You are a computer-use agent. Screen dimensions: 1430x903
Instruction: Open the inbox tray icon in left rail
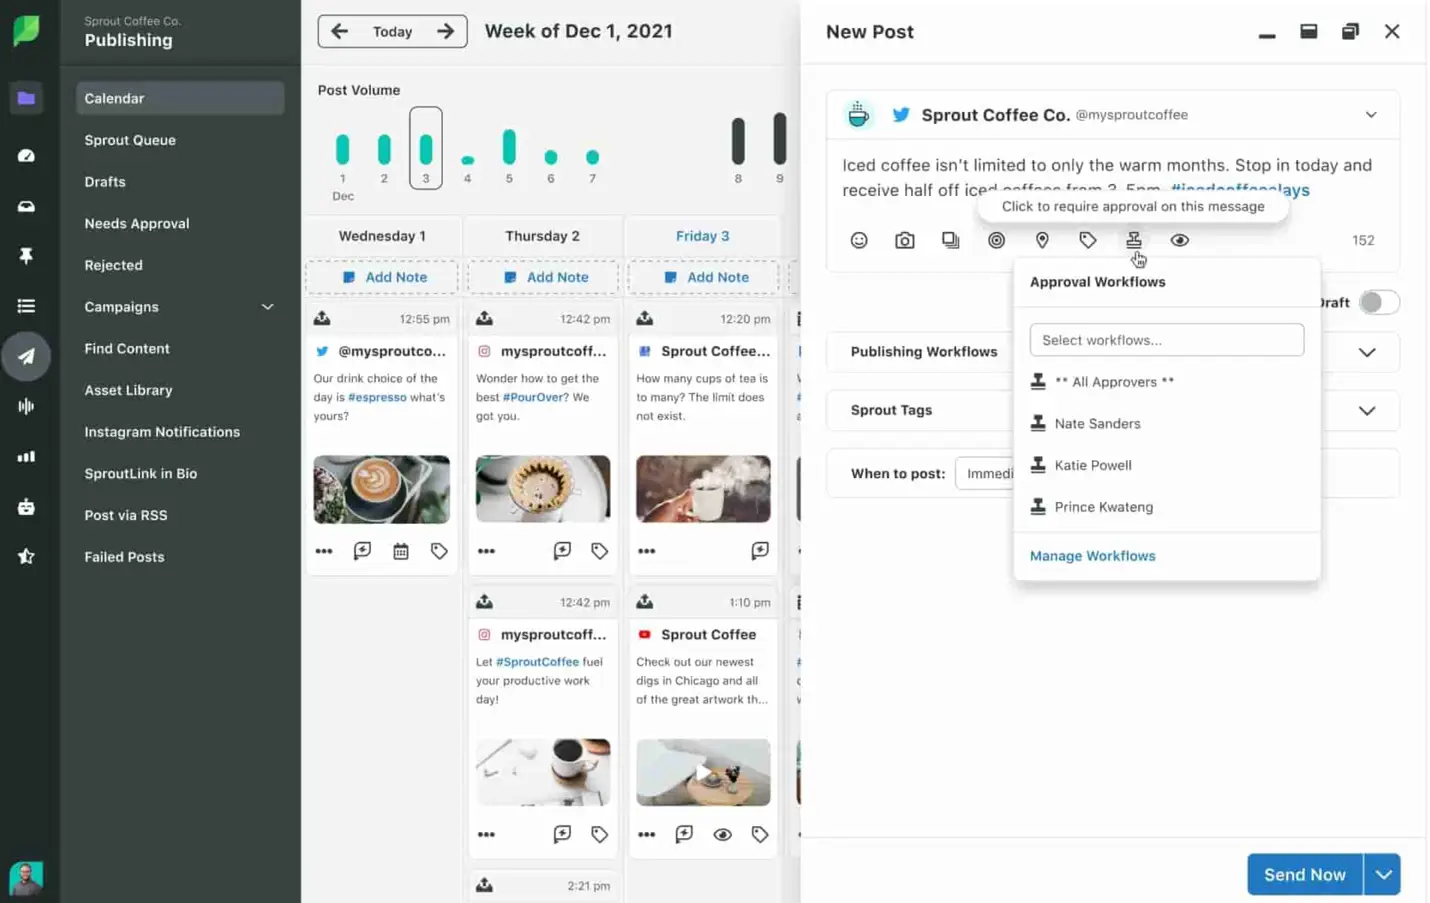[26, 206]
